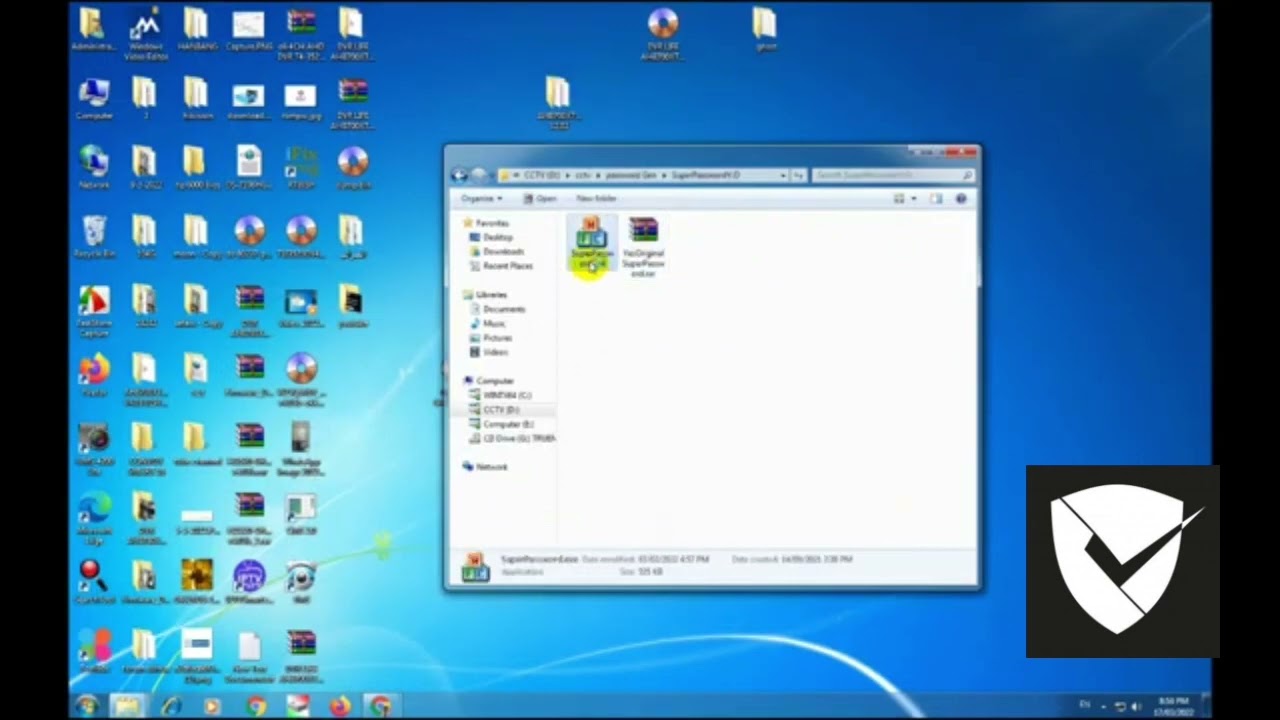Screen dimensions: 1280x720
Task: Select Network in the navigation pane
Action: click(x=484, y=467)
